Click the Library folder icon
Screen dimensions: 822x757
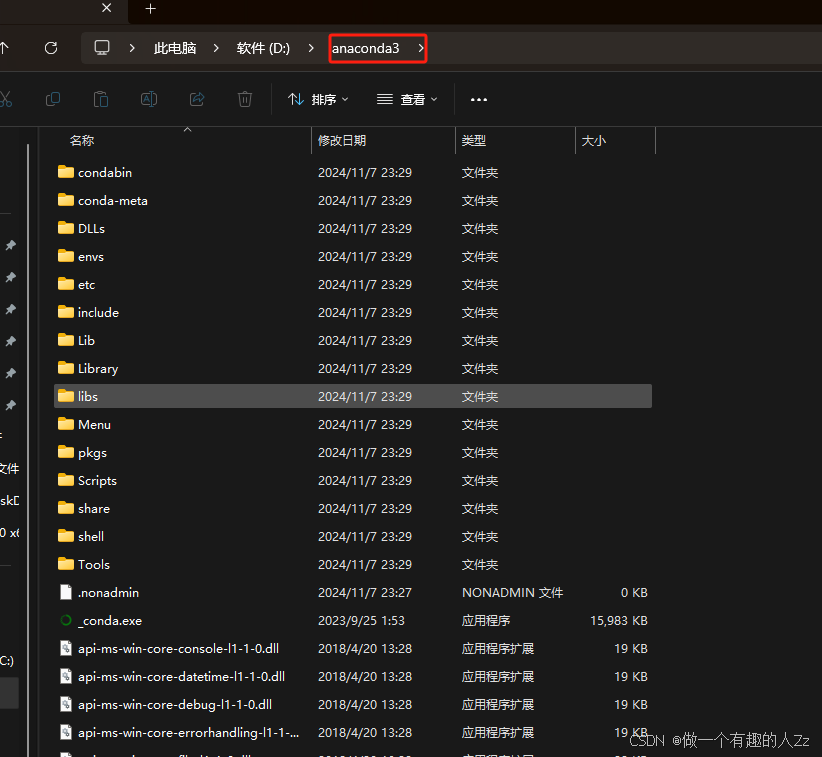66,368
